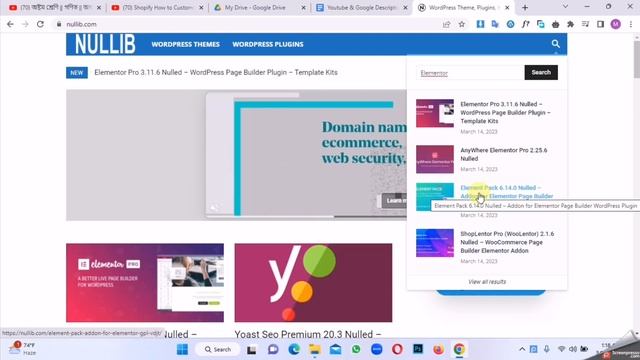Open the WORDPRESS PLUGINS menu
Image resolution: width=640 pixels, height=360 pixels.
268,44
